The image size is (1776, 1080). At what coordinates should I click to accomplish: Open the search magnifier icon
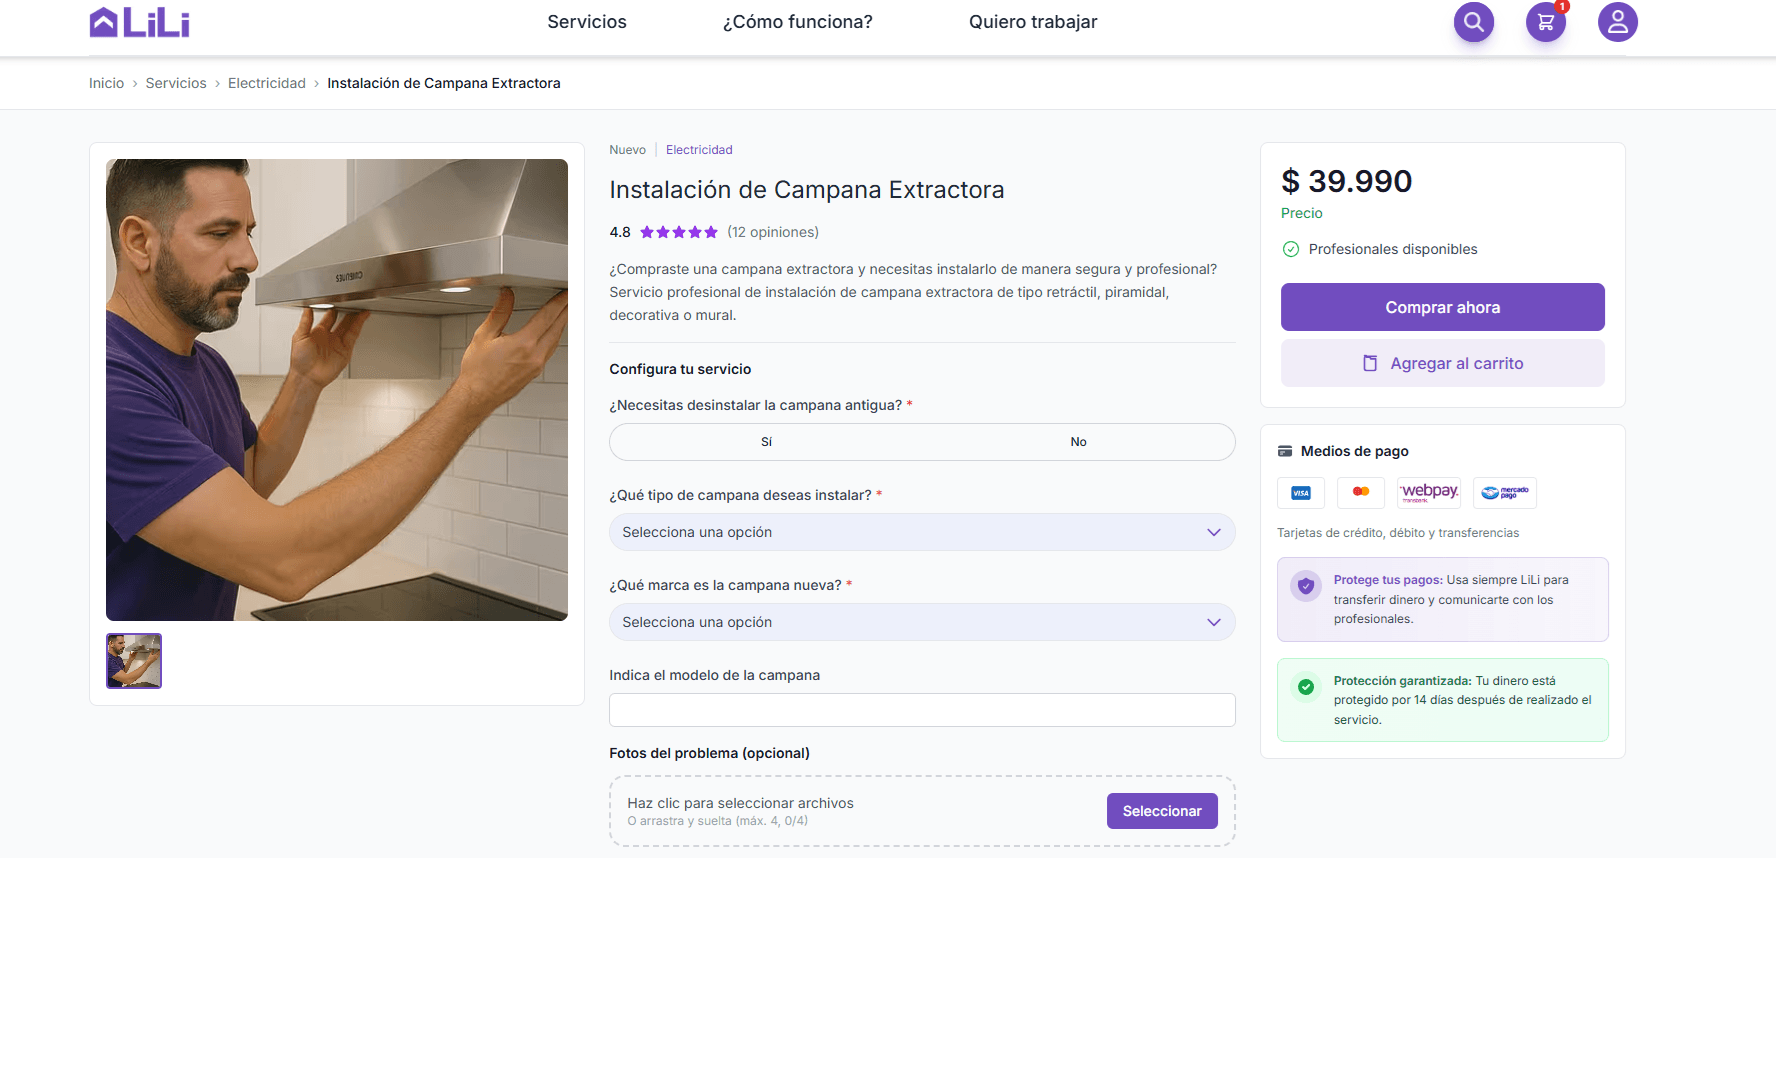pyautogui.click(x=1473, y=21)
